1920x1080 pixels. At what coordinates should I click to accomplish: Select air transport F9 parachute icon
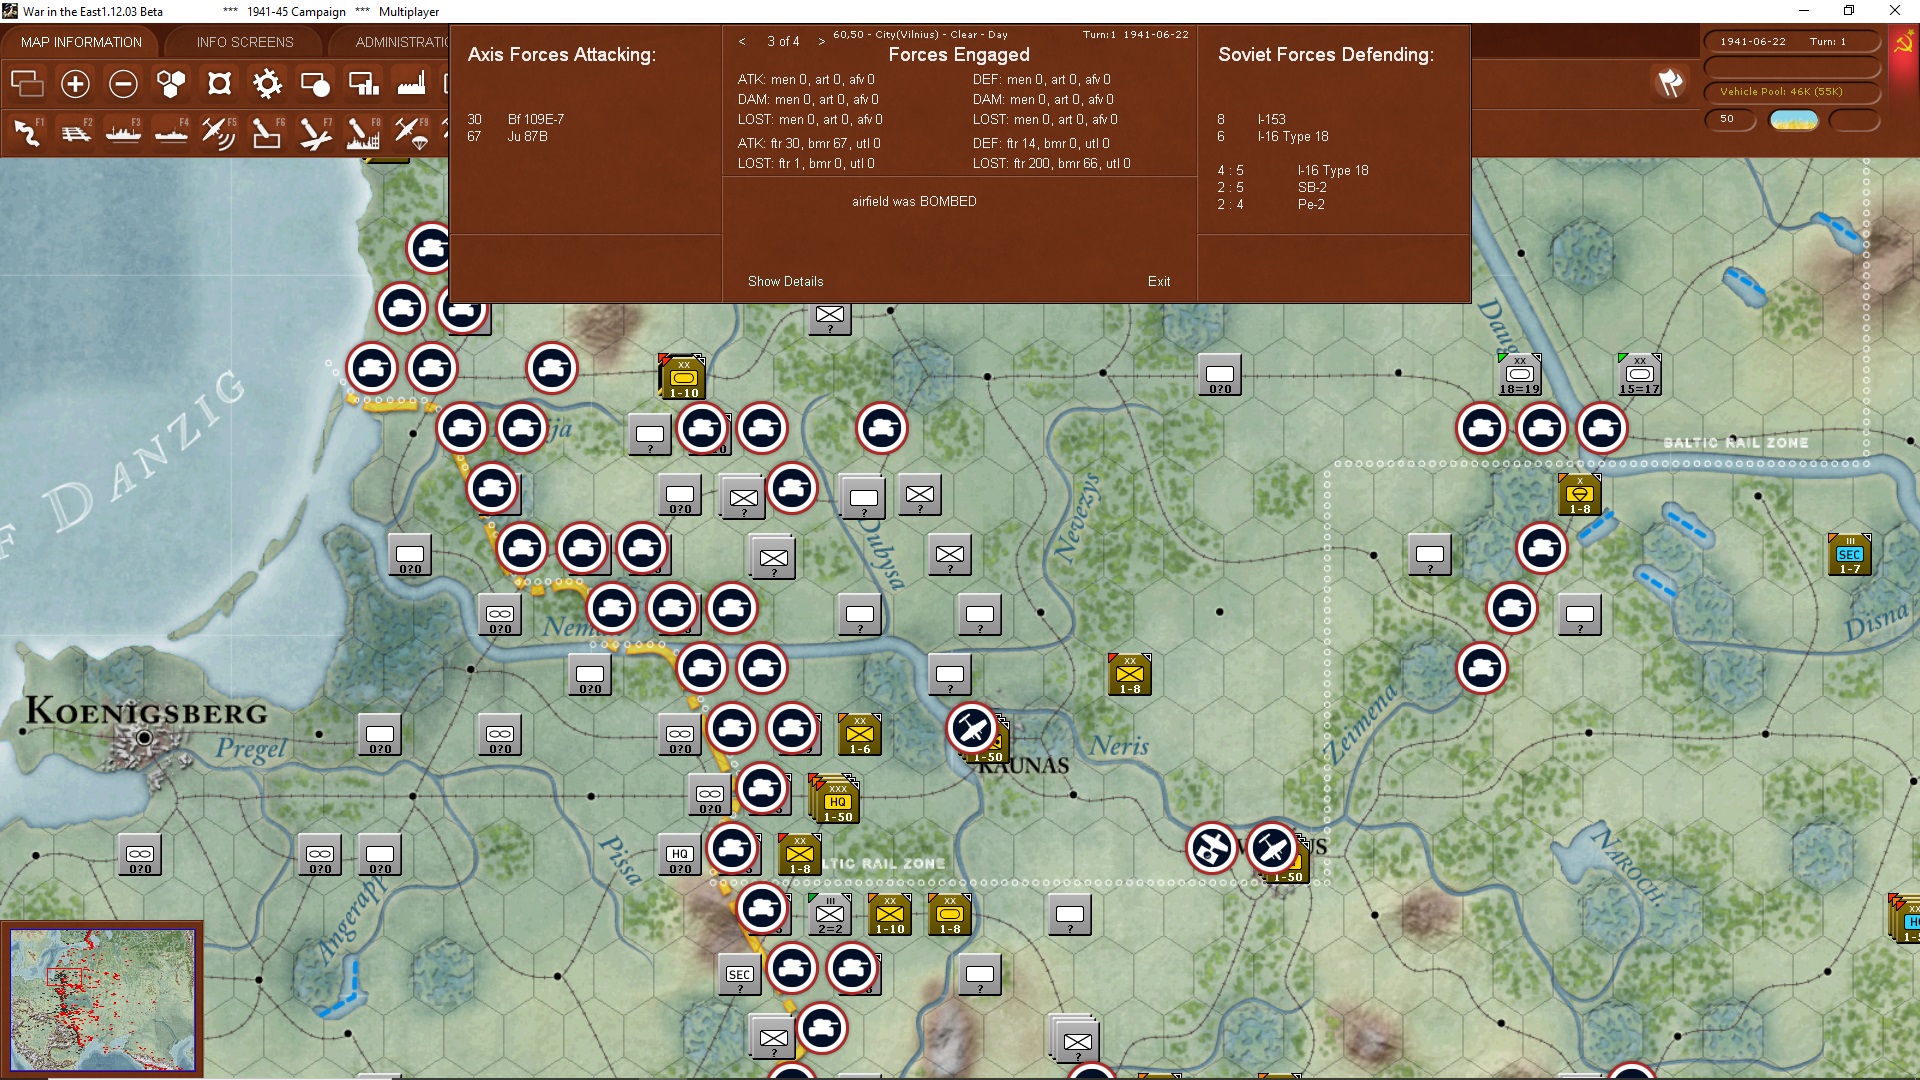click(x=411, y=133)
